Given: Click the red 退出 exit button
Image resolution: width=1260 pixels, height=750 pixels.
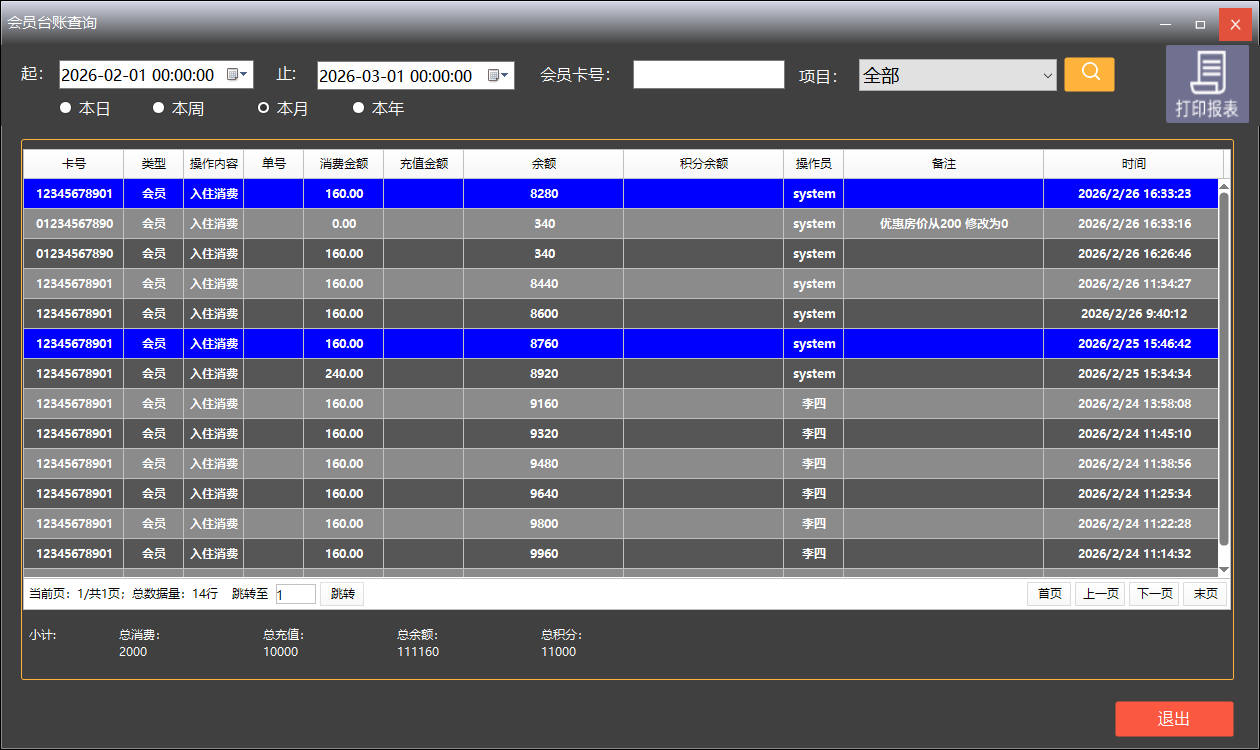Looking at the screenshot, I should (x=1174, y=719).
